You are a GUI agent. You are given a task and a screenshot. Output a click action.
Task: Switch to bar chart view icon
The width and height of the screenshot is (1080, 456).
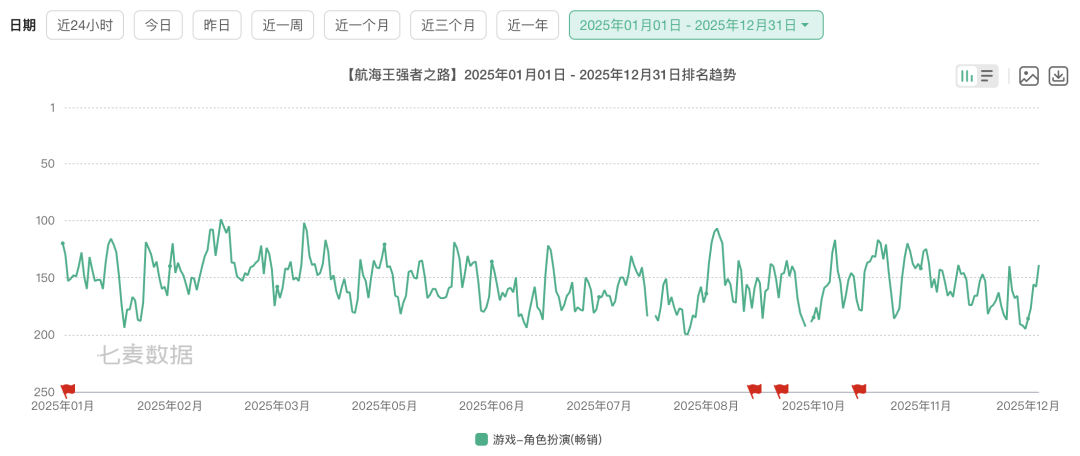click(x=967, y=76)
